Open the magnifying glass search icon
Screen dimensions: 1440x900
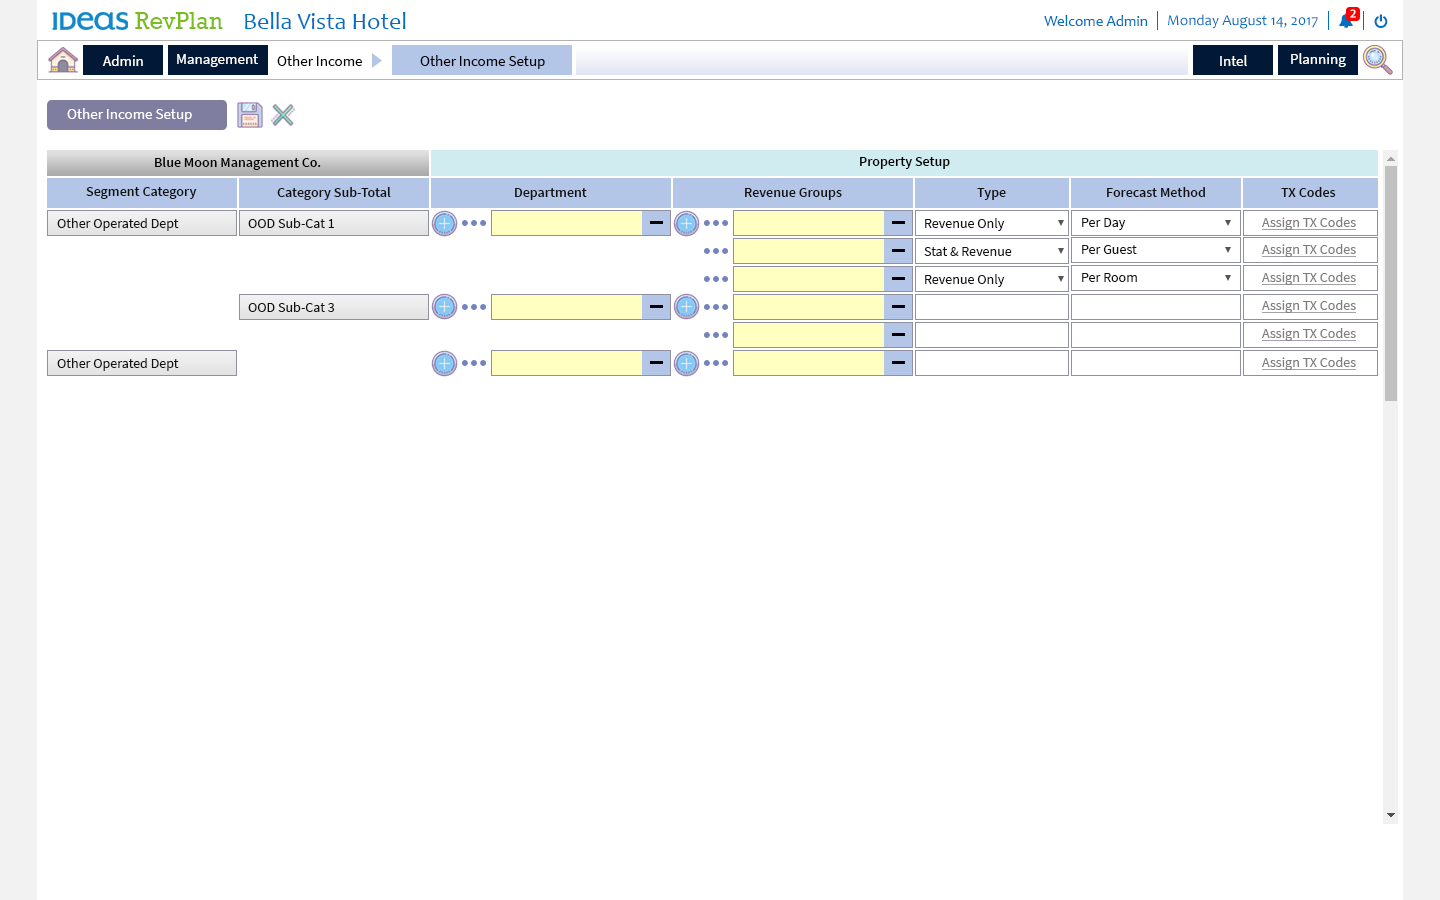(x=1377, y=60)
